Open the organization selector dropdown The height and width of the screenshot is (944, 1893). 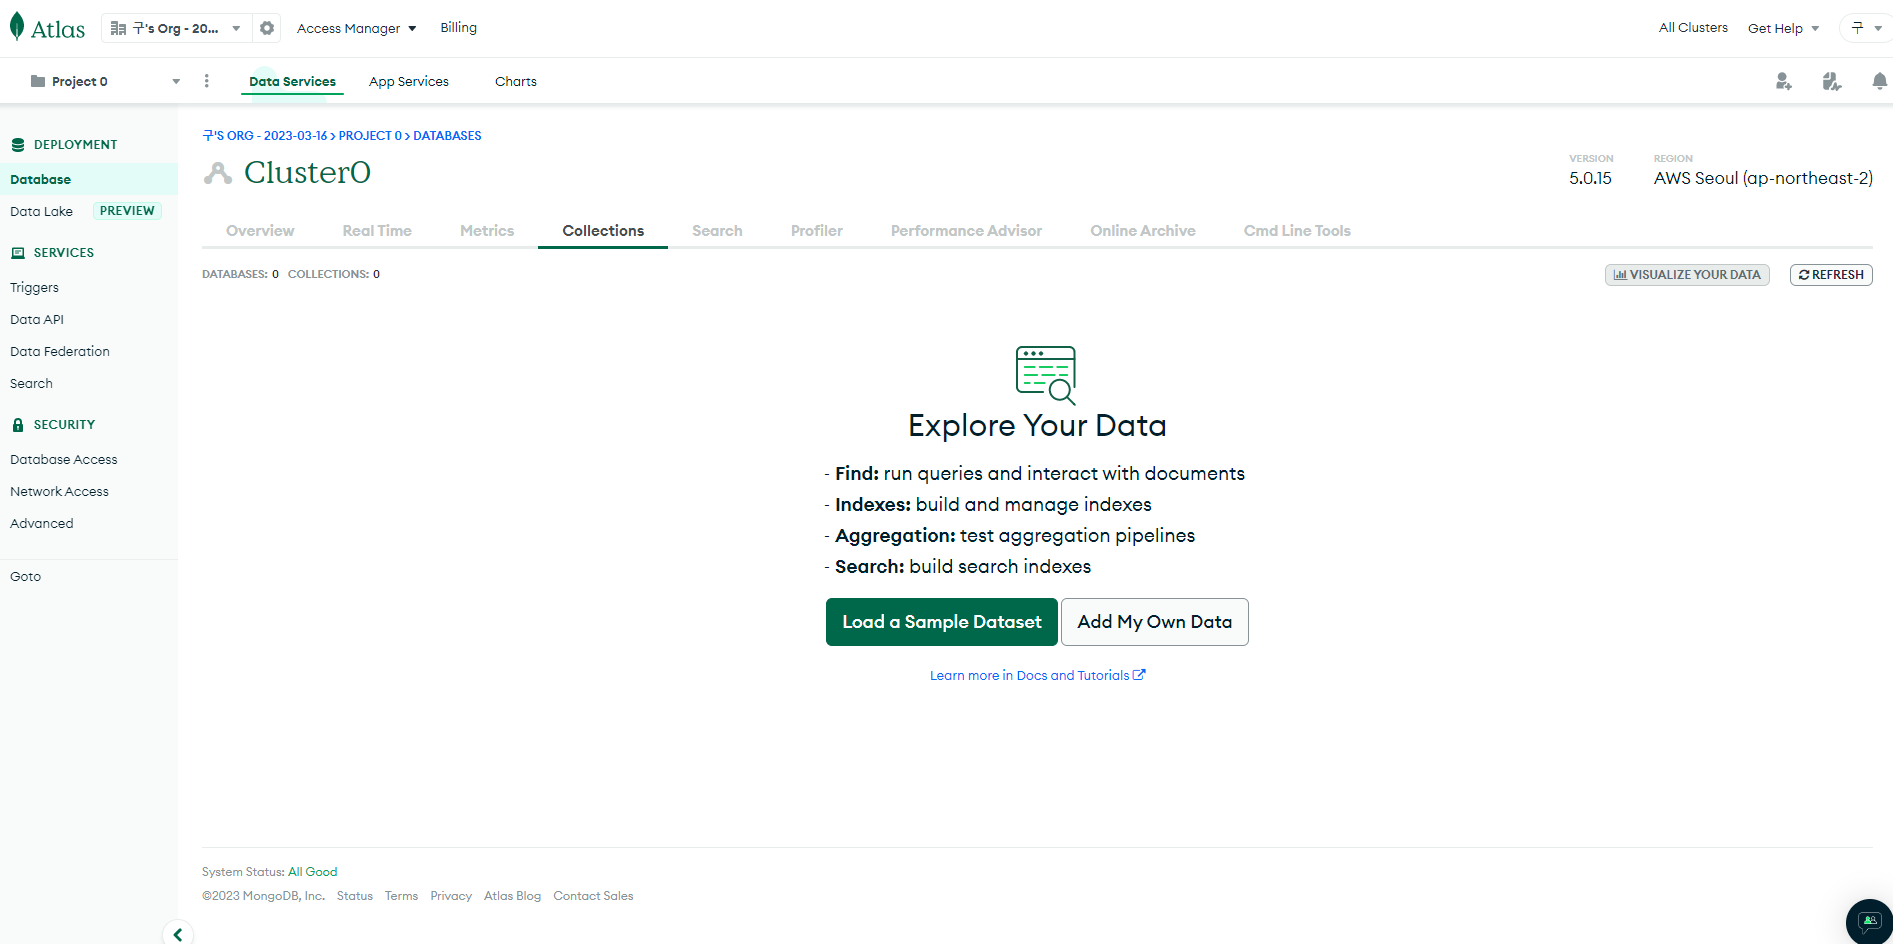[x=176, y=28]
